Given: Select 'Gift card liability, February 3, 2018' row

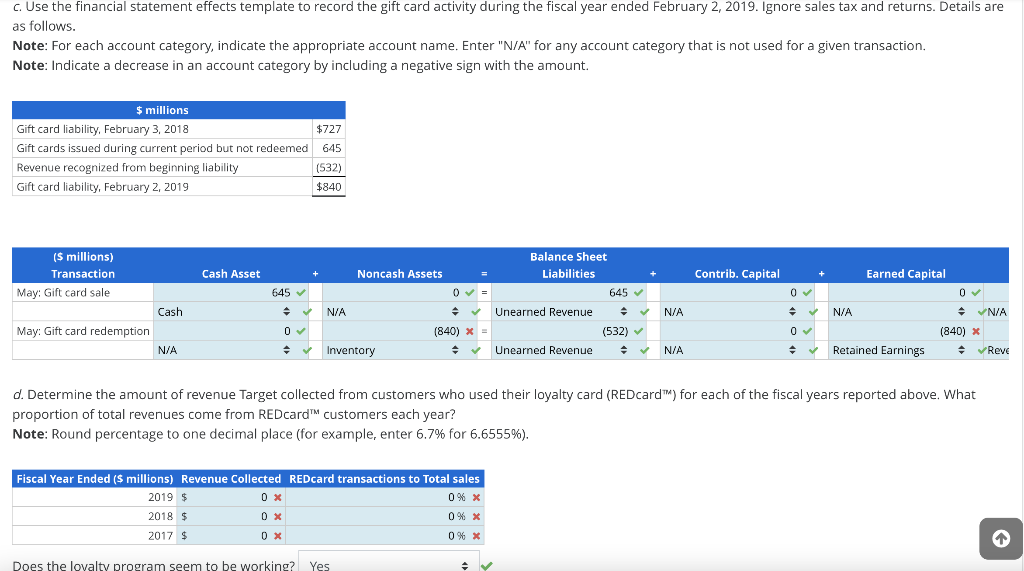Looking at the screenshot, I should tap(178, 129).
